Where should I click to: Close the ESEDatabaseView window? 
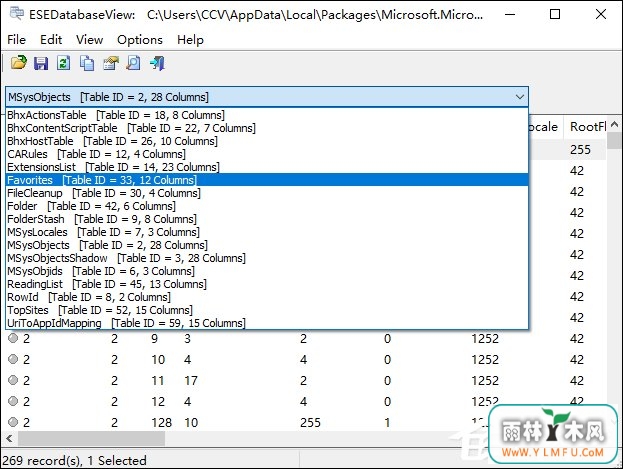tap(601, 14)
